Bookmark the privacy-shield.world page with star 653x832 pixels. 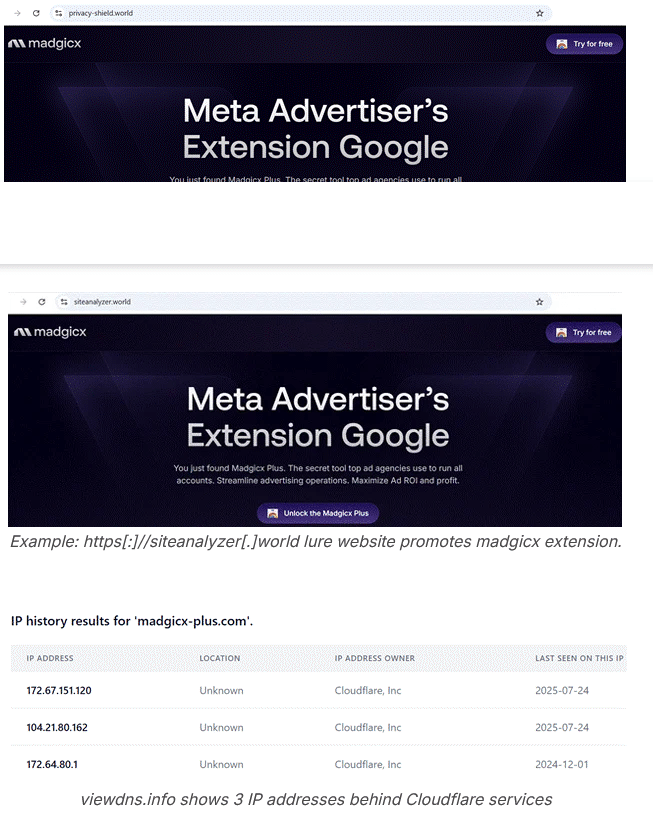tap(540, 13)
